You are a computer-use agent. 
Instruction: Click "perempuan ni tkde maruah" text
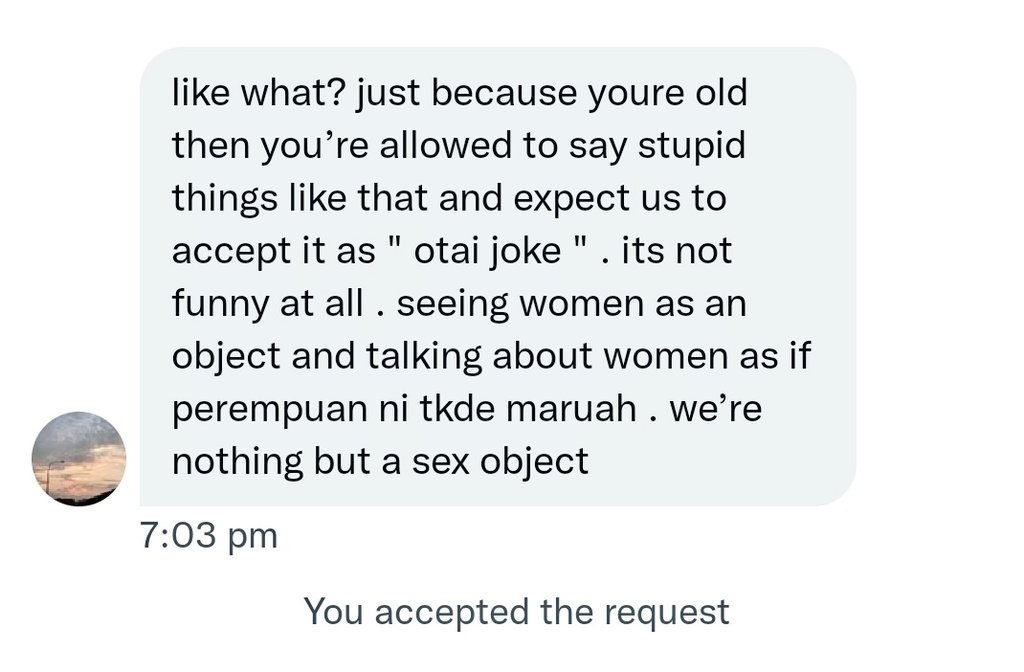coord(399,410)
